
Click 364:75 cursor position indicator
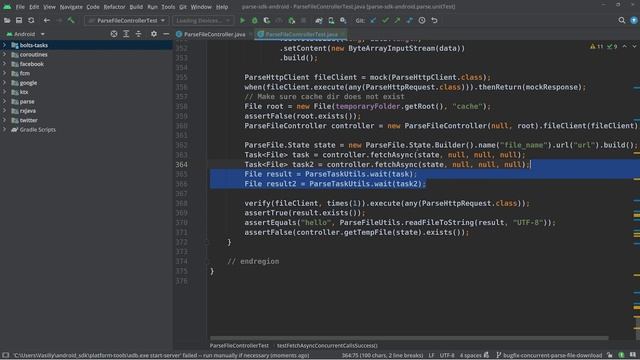[x=382, y=356]
